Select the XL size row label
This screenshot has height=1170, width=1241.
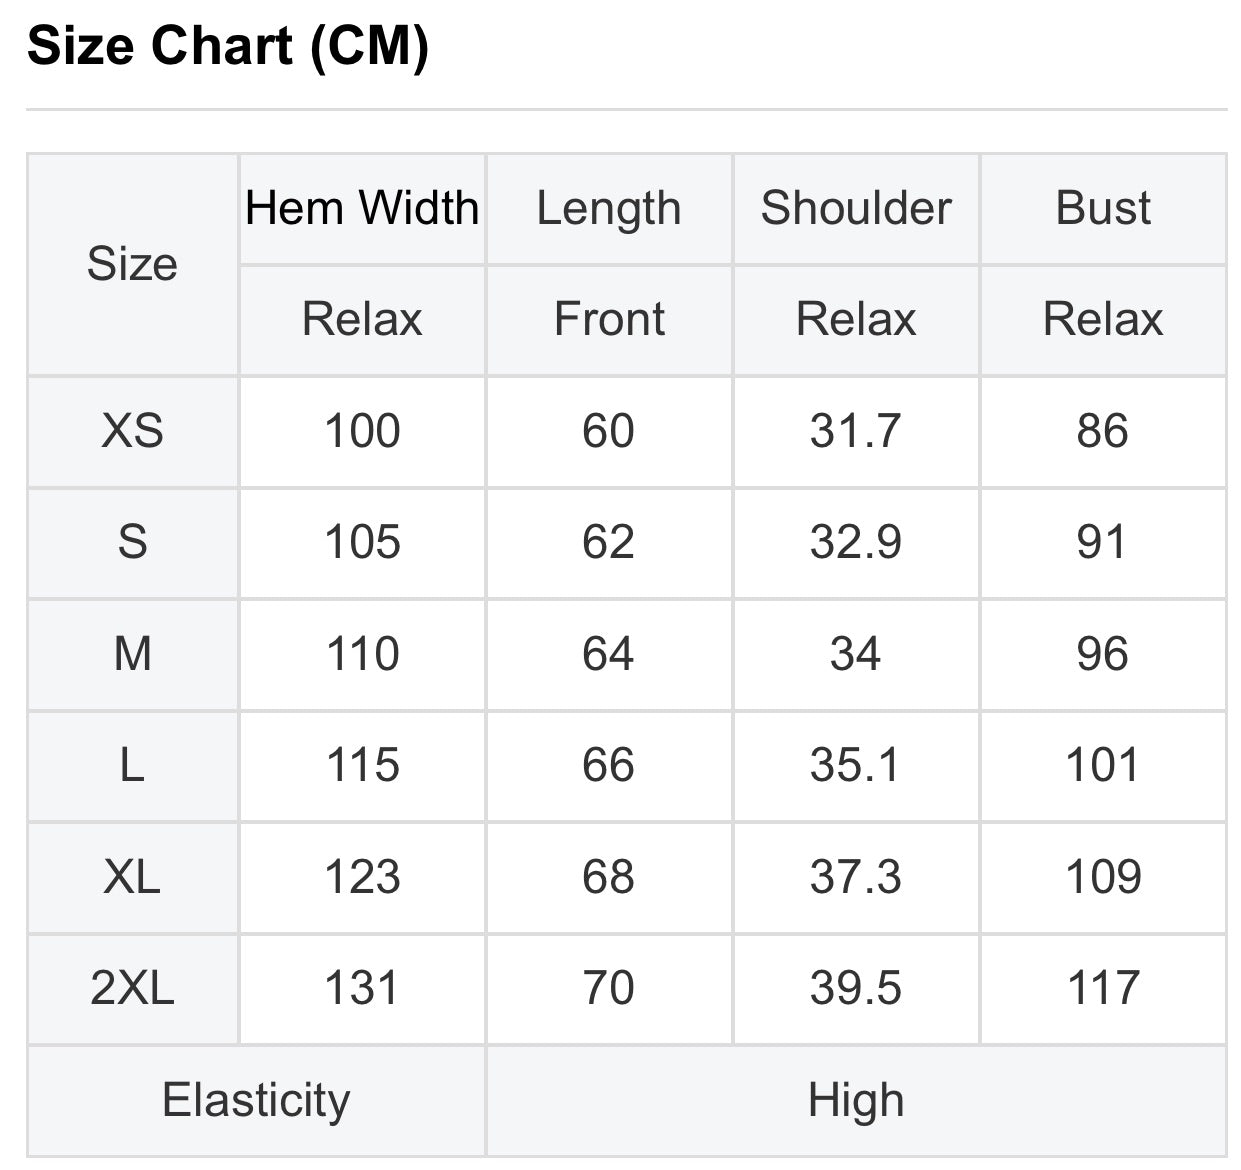[132, 877]
